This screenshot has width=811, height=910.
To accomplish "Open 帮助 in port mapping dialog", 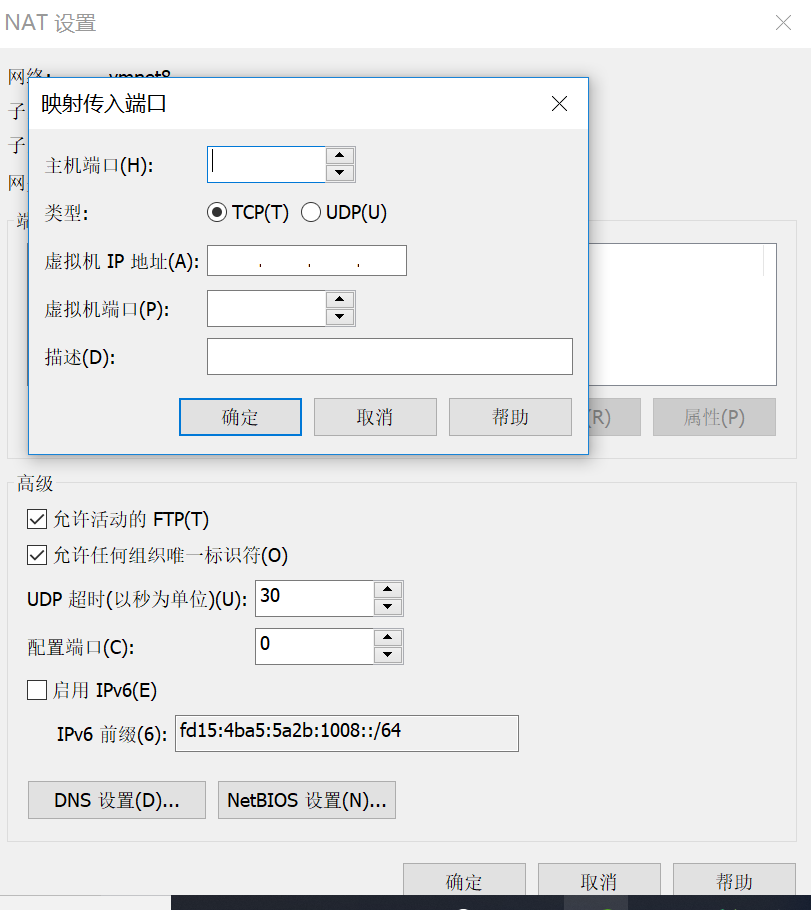I will click(510, 417).
